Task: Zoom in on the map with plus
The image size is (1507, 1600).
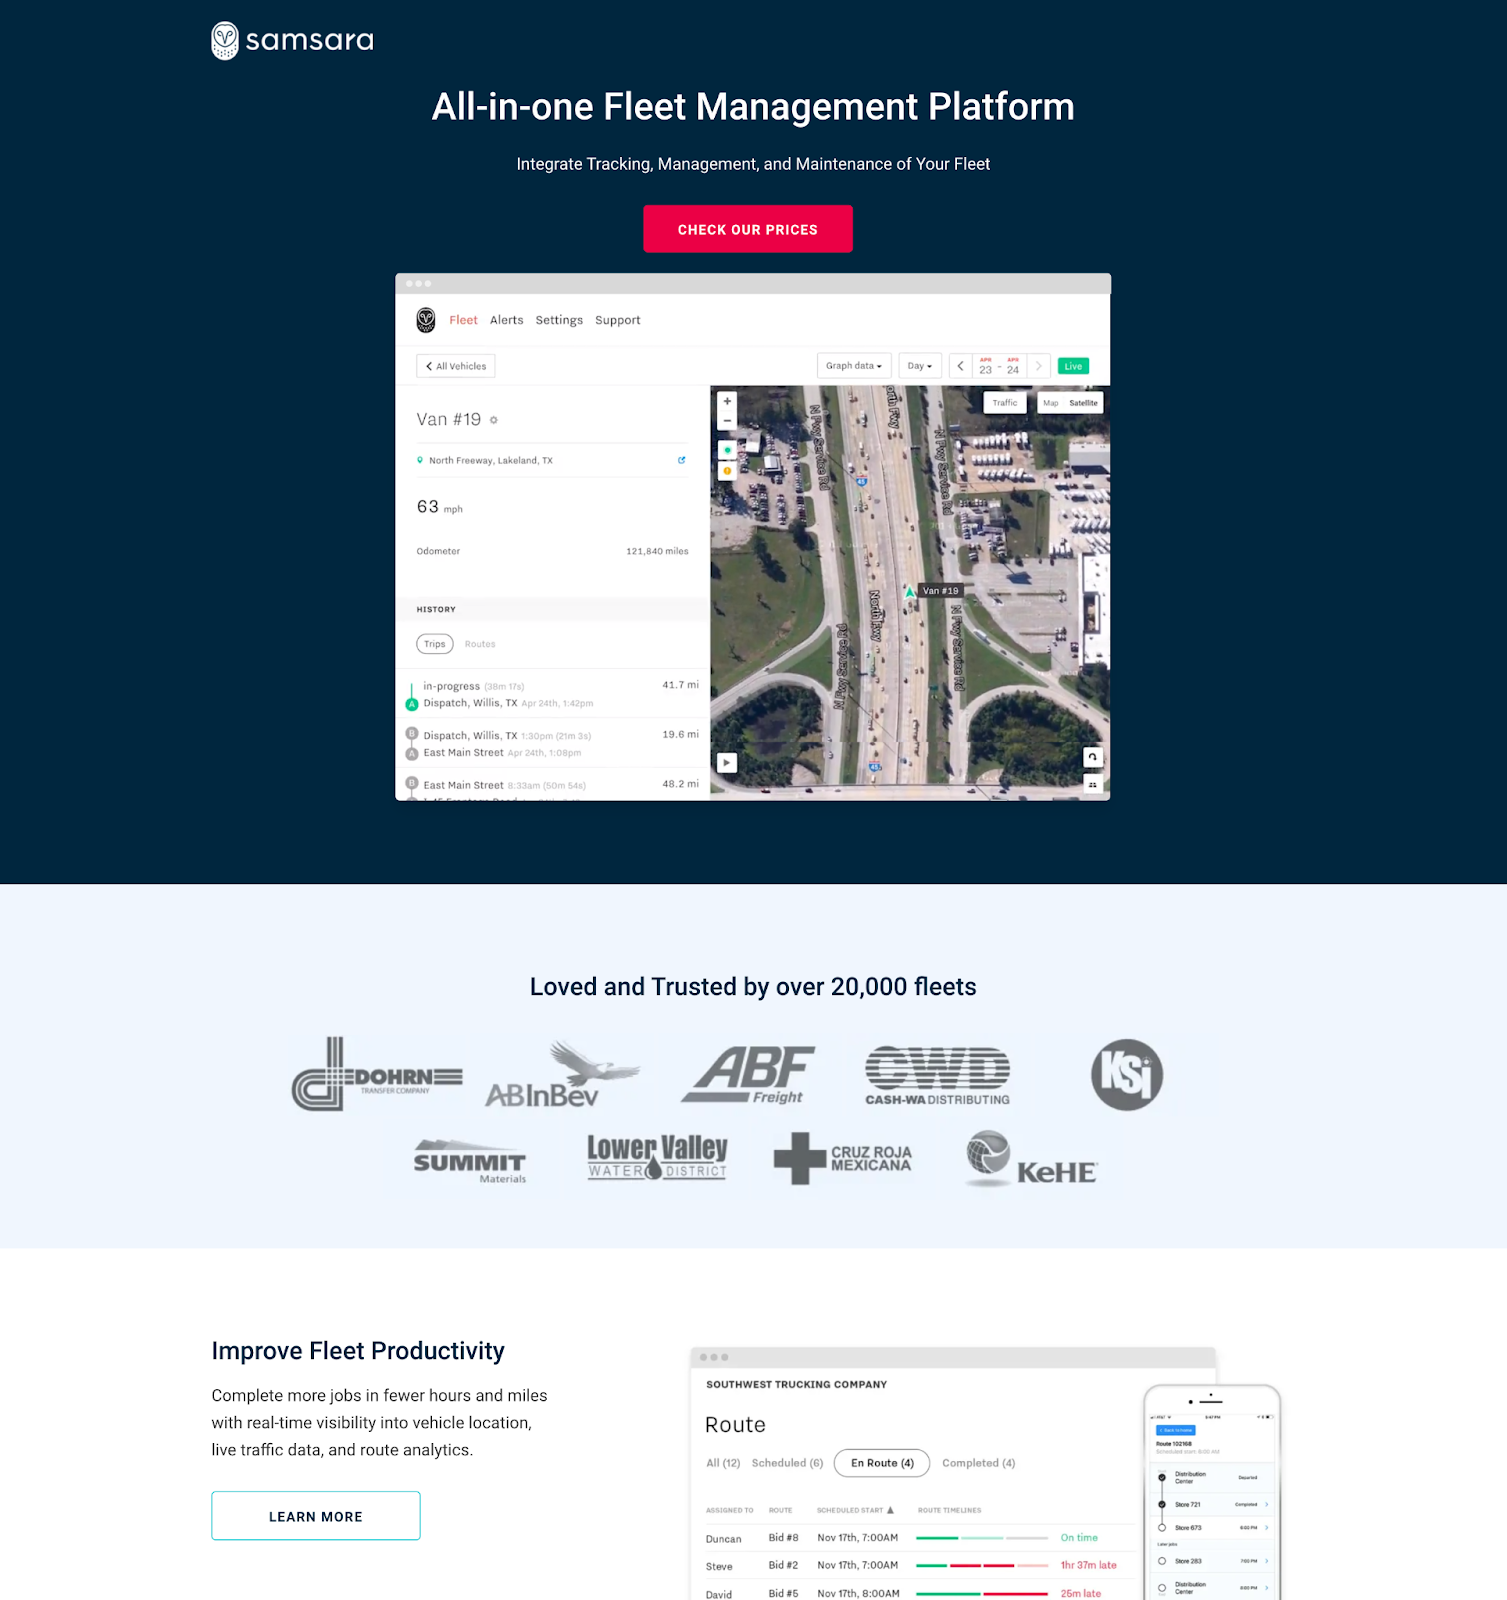Action: (x=728, y=401)
